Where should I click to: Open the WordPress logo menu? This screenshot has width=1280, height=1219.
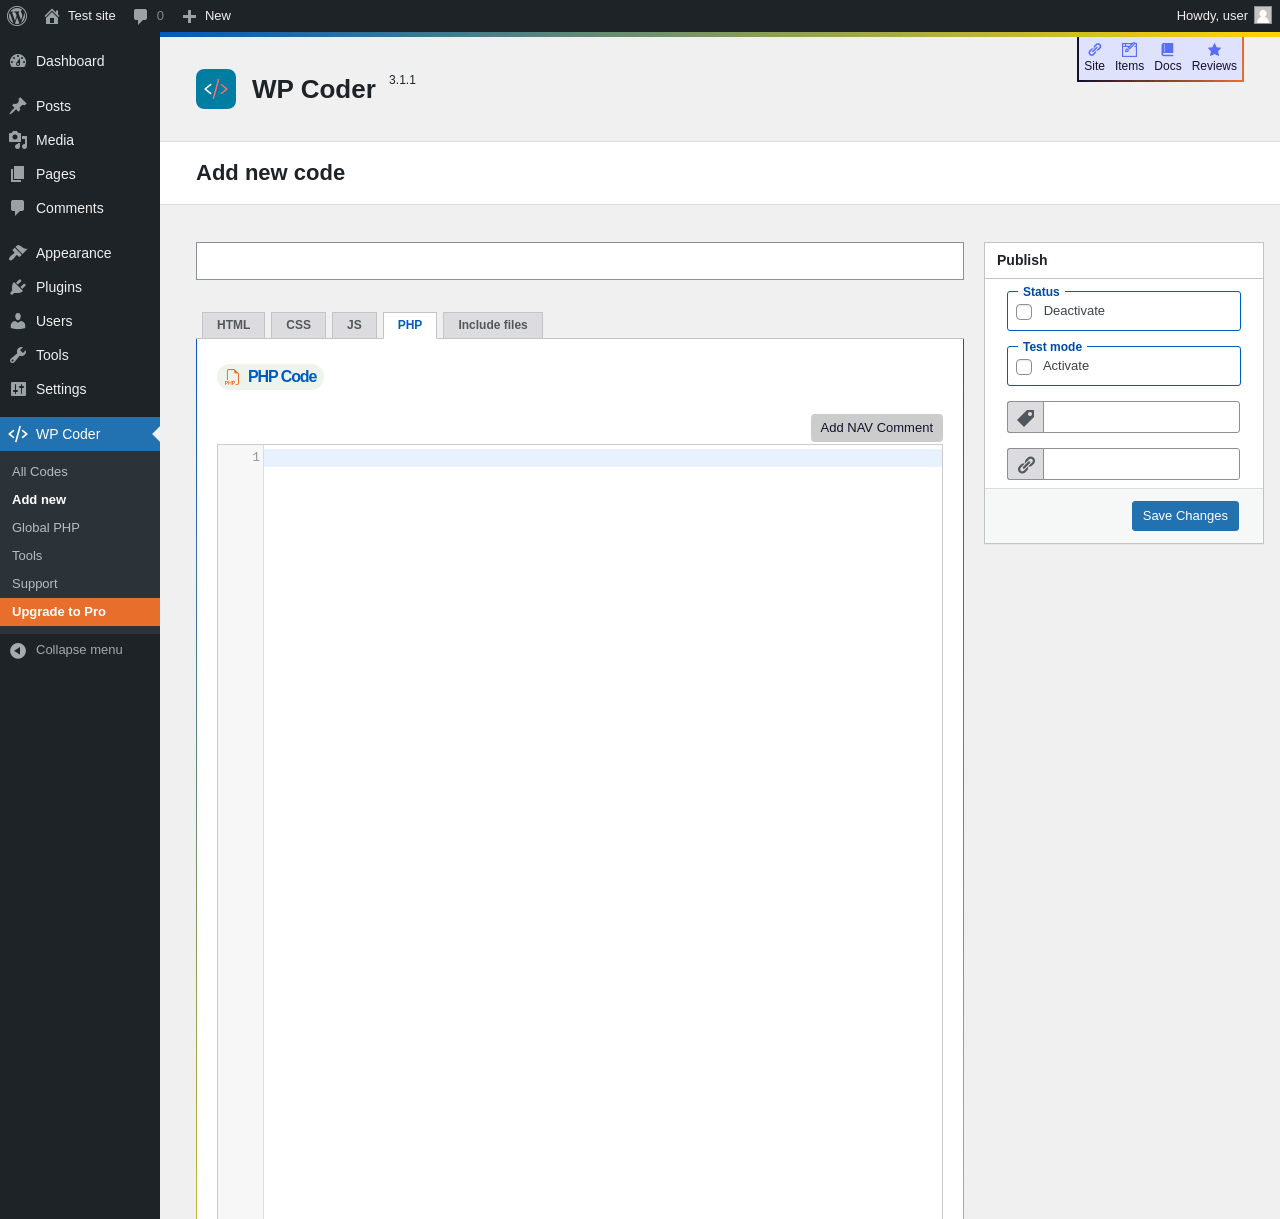point(17,16)
